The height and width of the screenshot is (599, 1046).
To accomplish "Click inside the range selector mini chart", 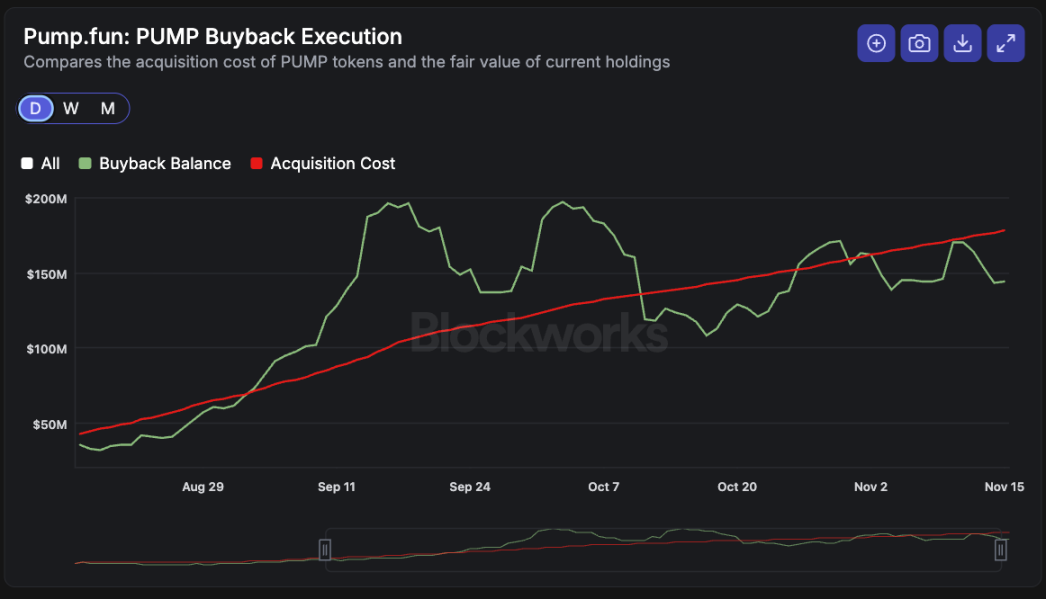I will [x=660, y=548].
